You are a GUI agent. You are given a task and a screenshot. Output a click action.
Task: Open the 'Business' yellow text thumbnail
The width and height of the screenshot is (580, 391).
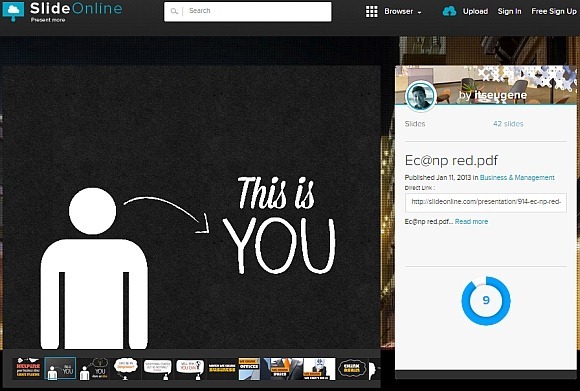(x=222, y=368)
